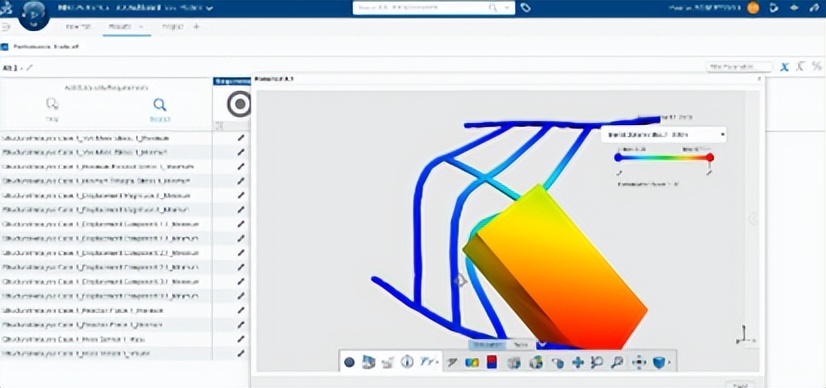Select the zoom magnifier tool
This screenshot has width=826, height=388.
618,362
